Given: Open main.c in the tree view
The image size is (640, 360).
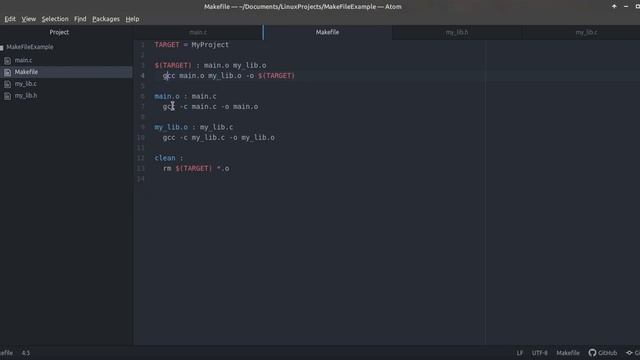Looking at the screenshot, I should coord(23,60).
